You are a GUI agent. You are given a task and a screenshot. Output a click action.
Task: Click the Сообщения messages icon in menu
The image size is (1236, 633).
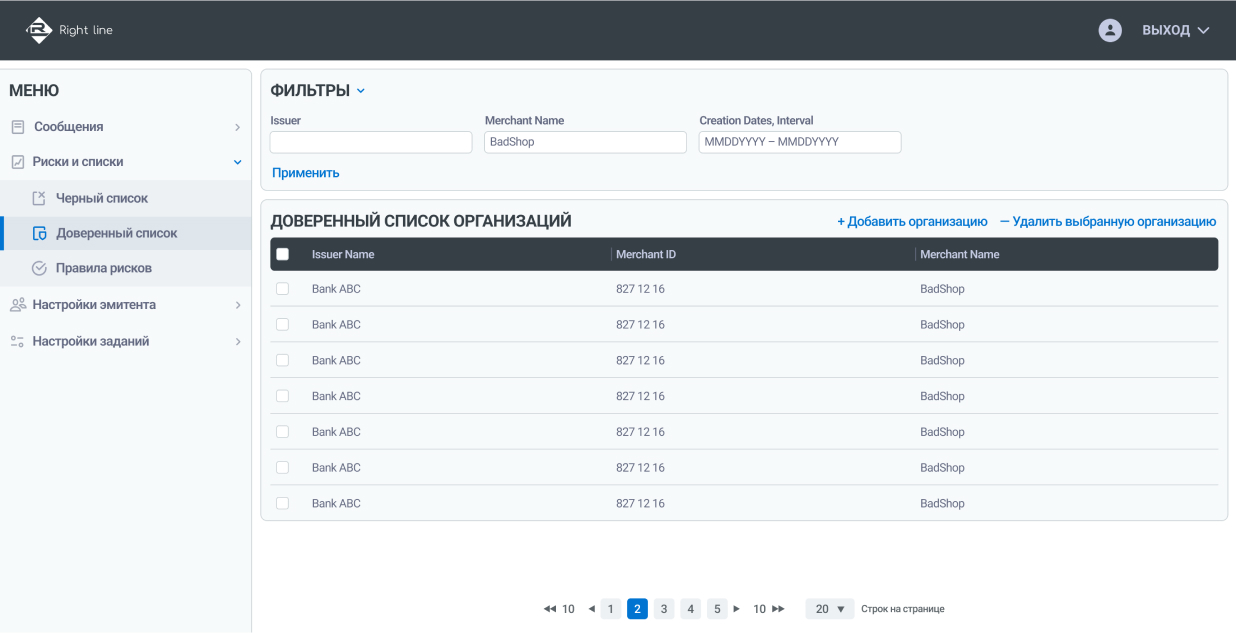(x=18, y=127)
